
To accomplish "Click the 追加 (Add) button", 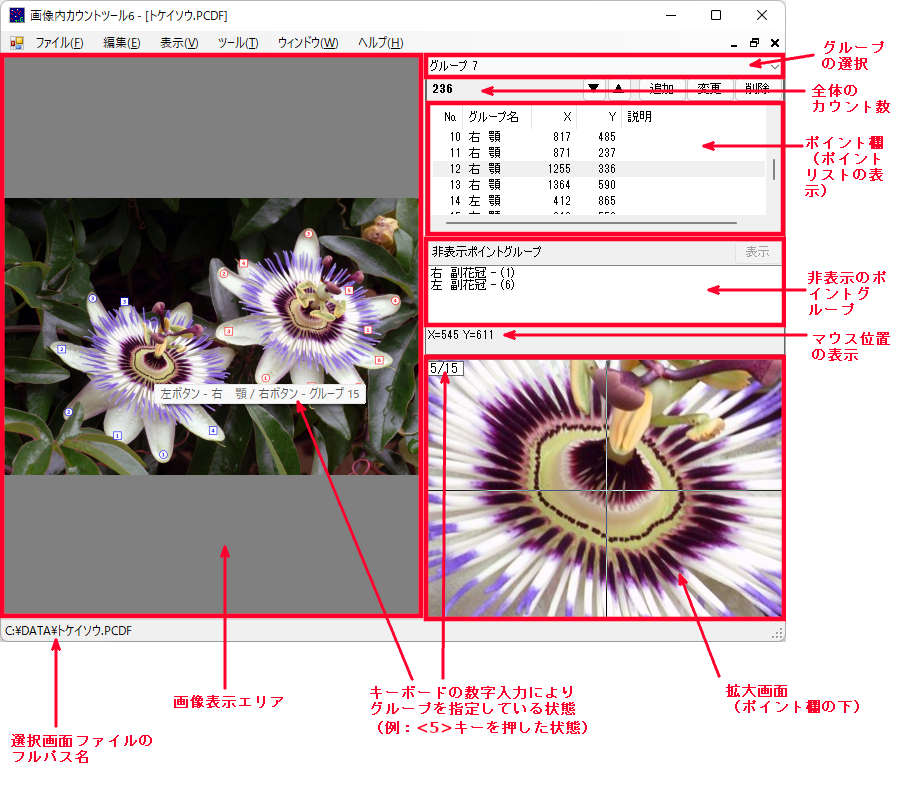I will [663, 88].
